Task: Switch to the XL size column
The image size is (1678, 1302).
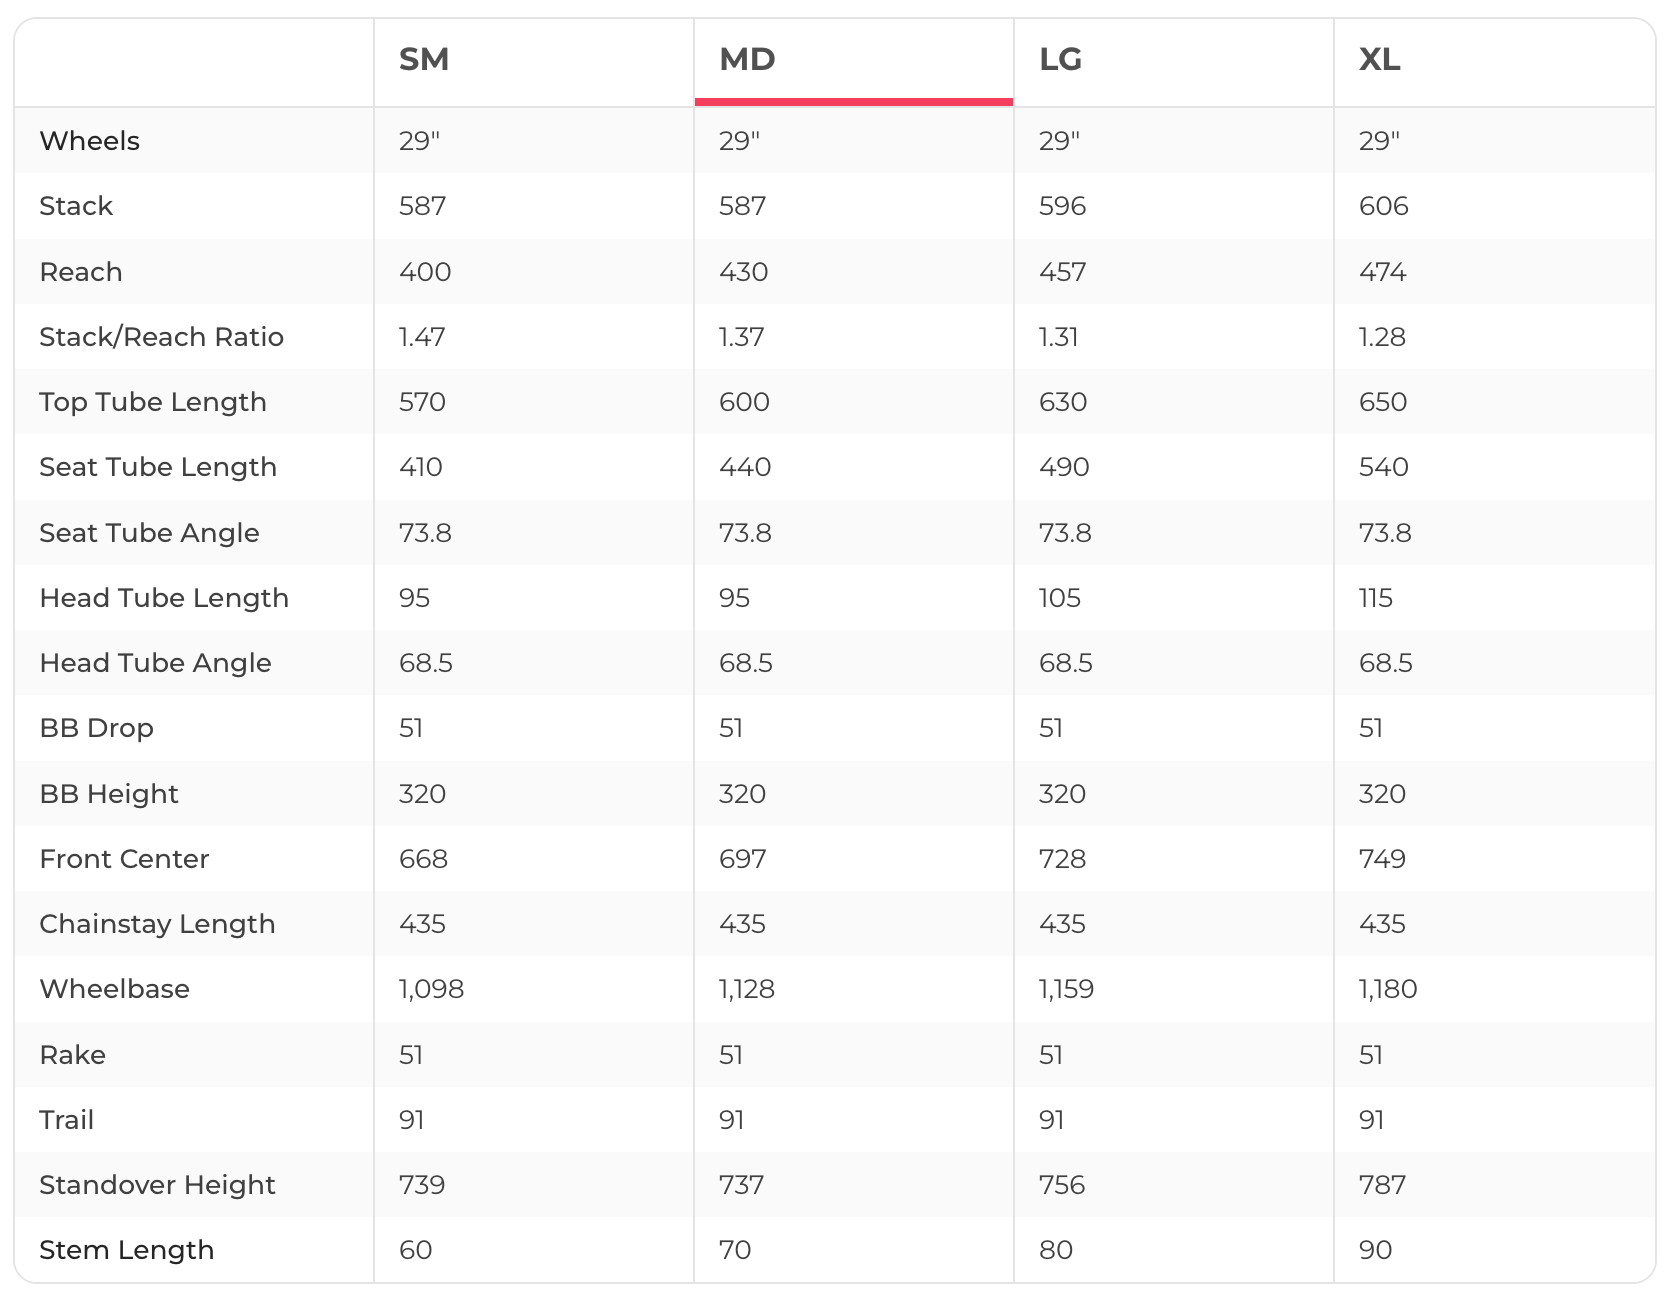Action: [1379, 60]
